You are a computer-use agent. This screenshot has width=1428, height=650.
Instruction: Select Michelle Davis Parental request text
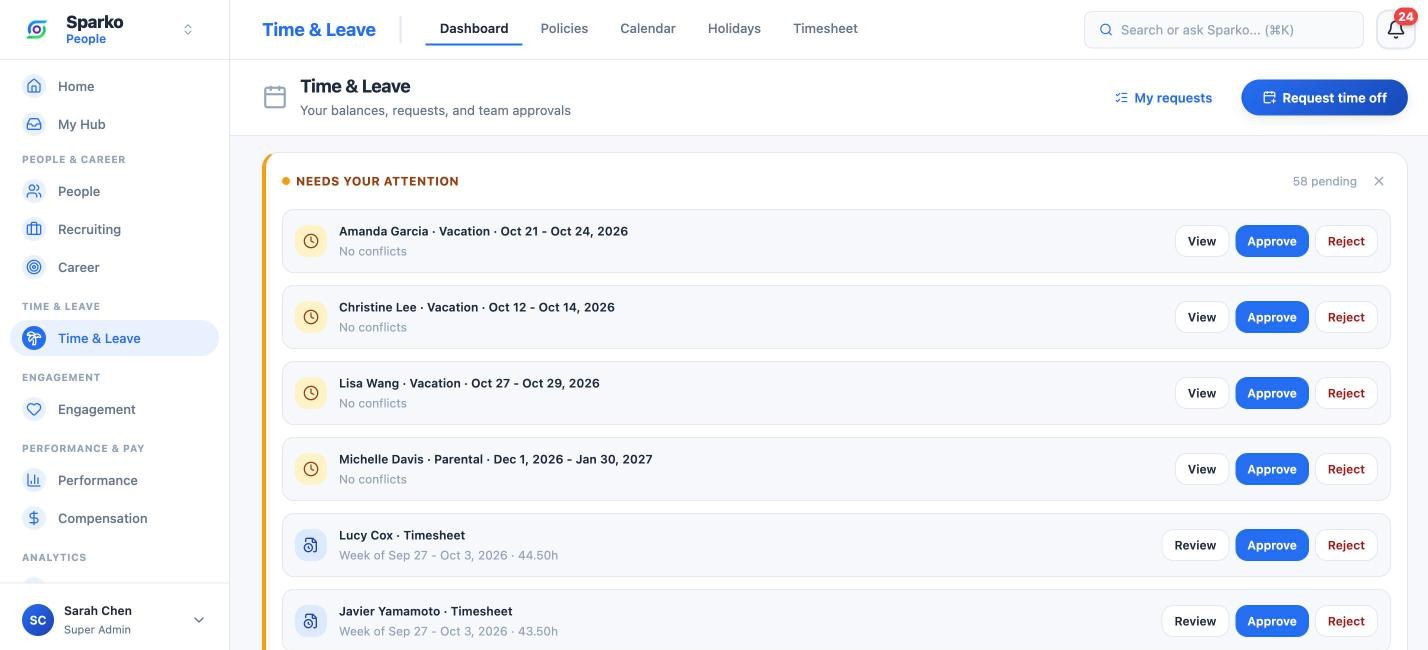pyautogui.click(x=495, y=459)
